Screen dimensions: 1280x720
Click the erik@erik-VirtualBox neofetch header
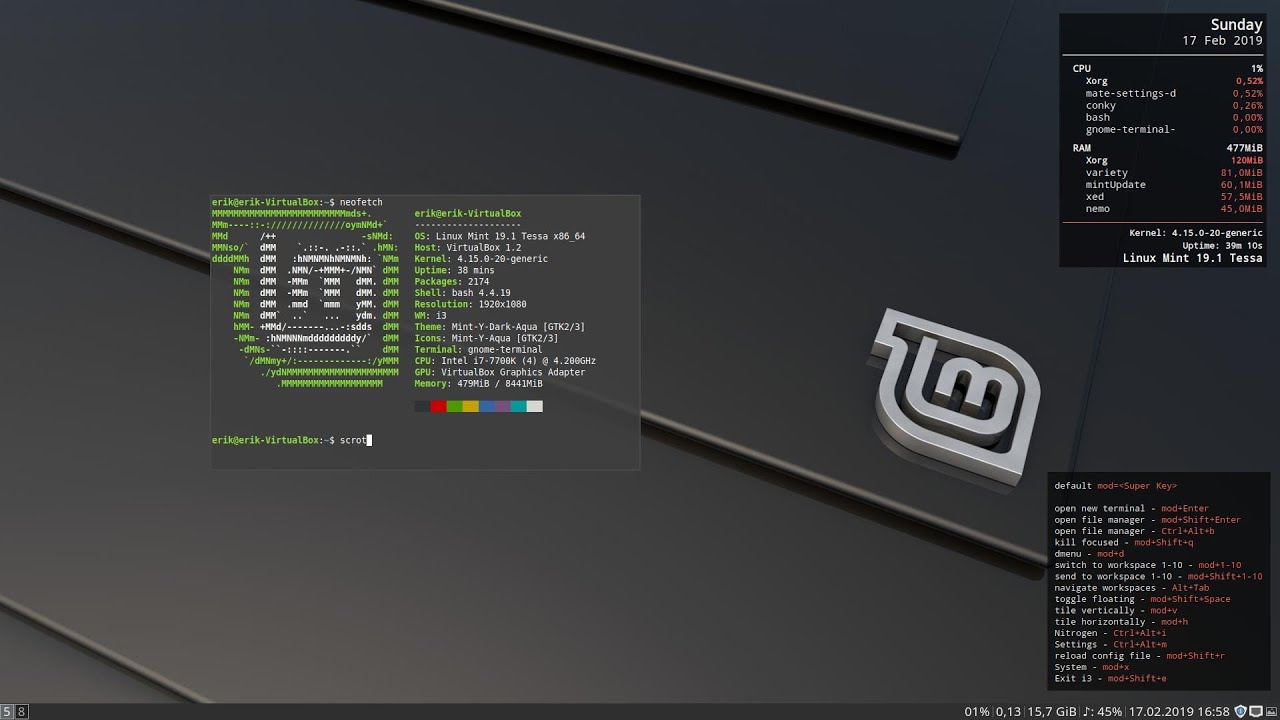(468, 213)
